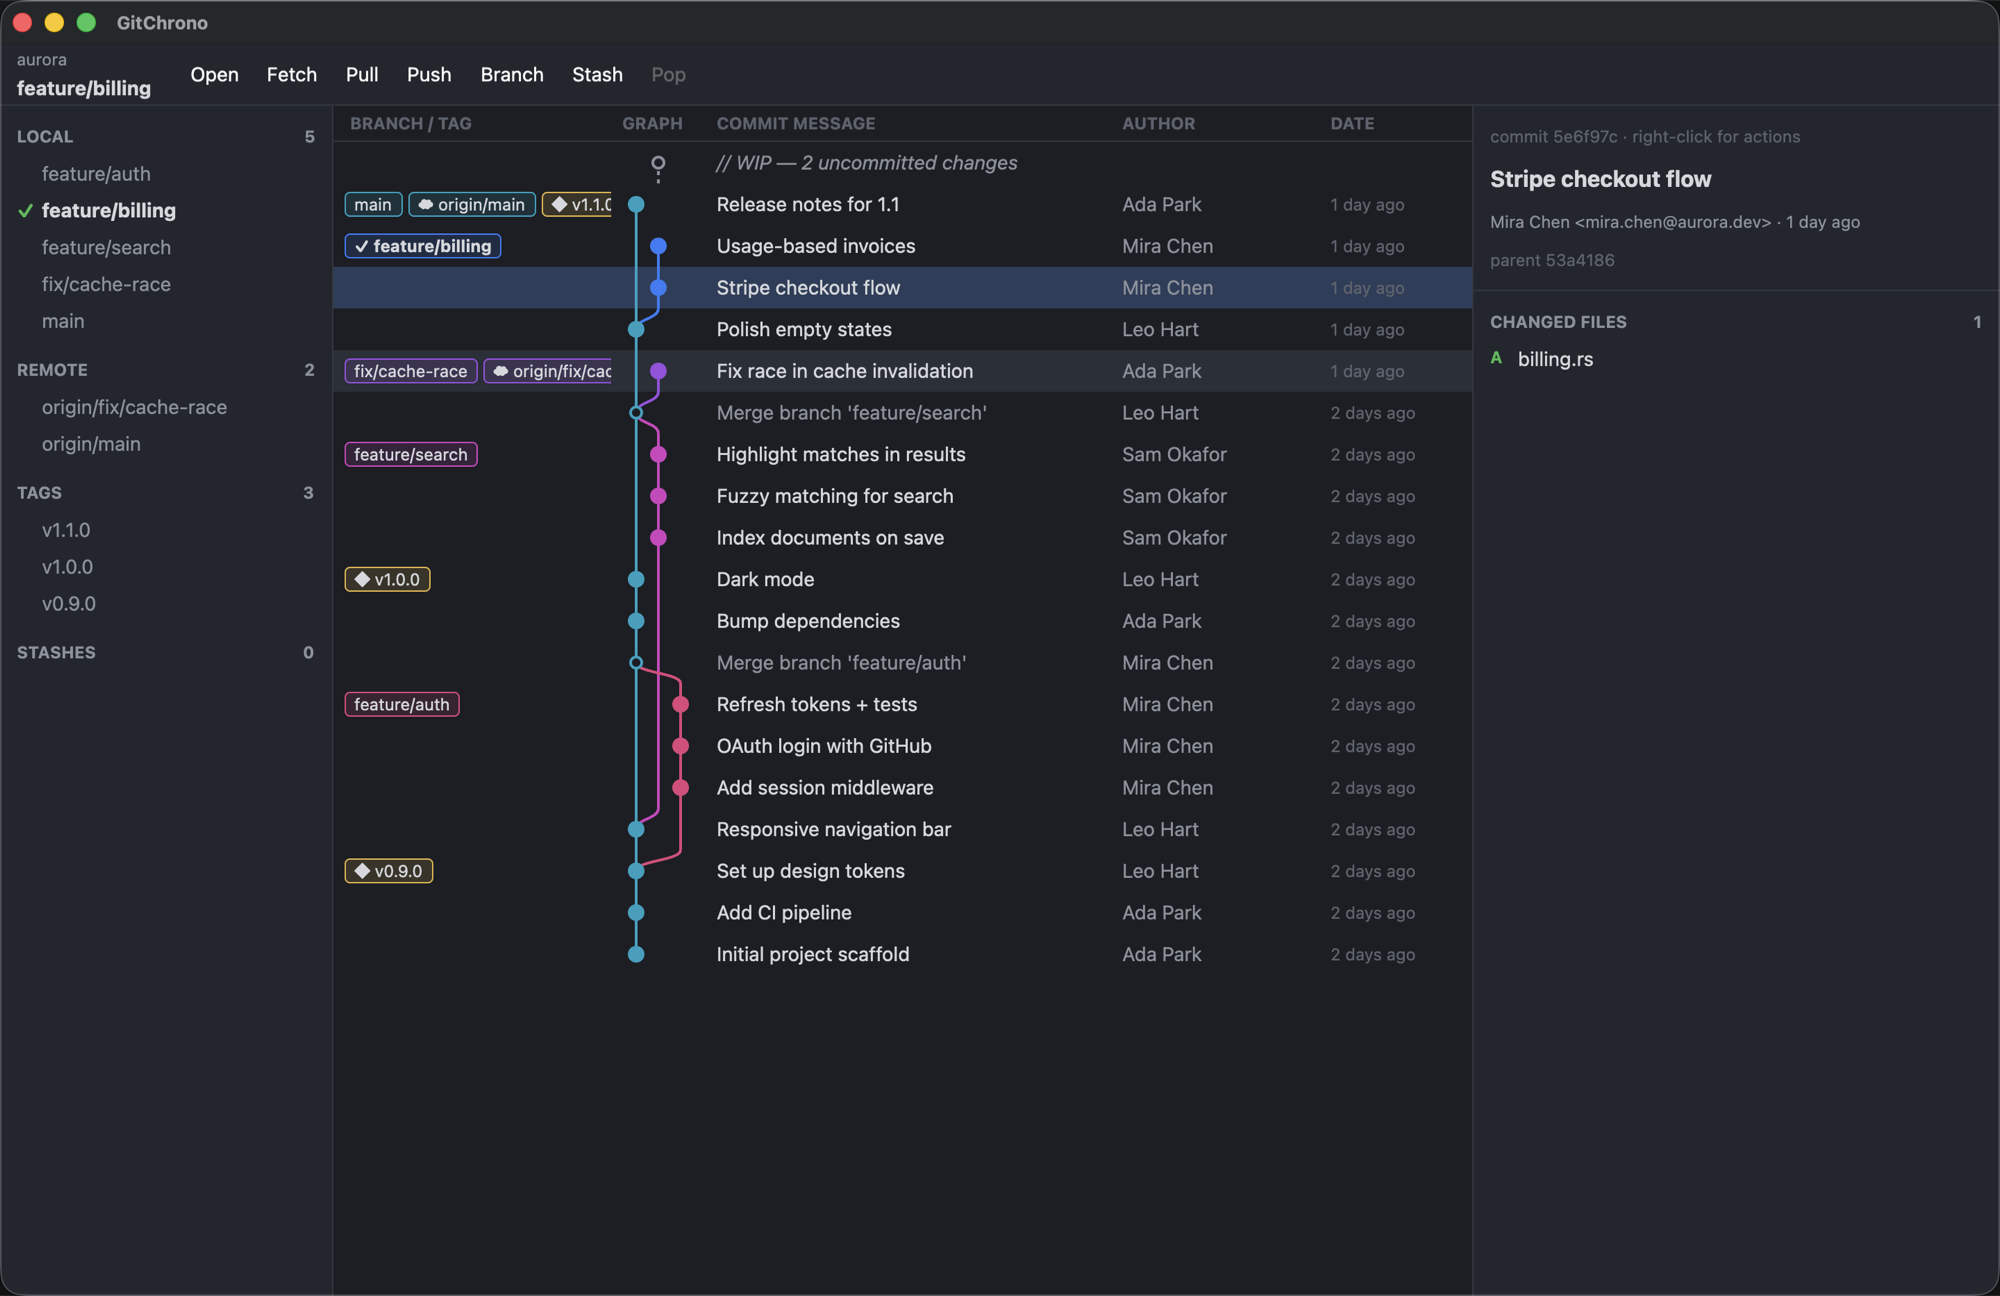2000x1296 pixels.
Task: Fetch from remote
Action: tap(292, 75)
